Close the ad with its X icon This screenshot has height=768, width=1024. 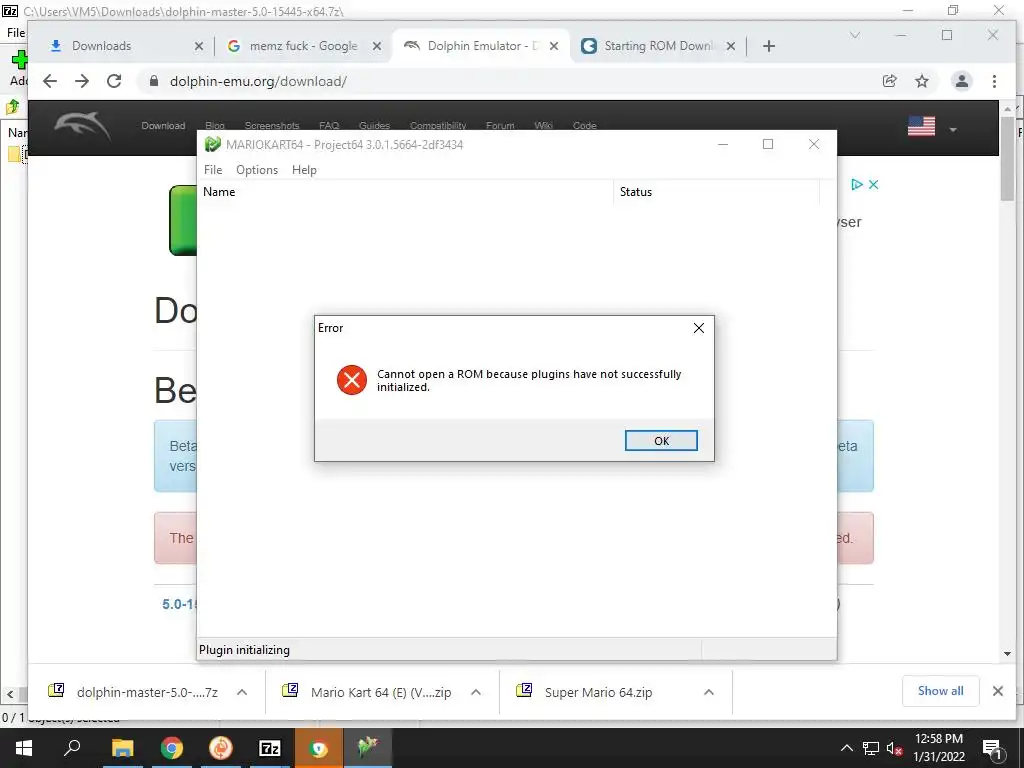pos(874,185)
